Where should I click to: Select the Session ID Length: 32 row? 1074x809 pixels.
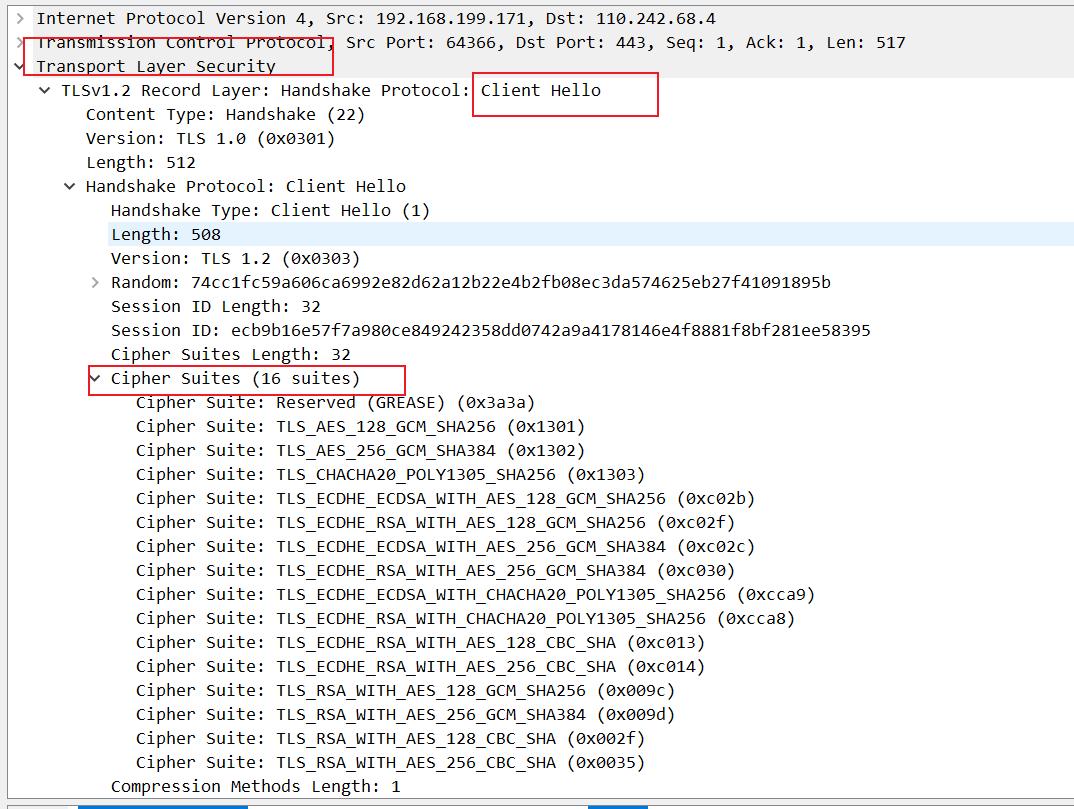(x=215, y=306)
